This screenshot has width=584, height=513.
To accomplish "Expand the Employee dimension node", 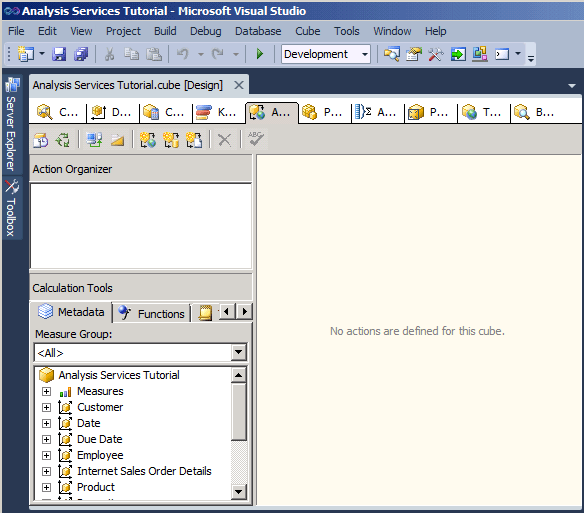I will coord(46,456).
